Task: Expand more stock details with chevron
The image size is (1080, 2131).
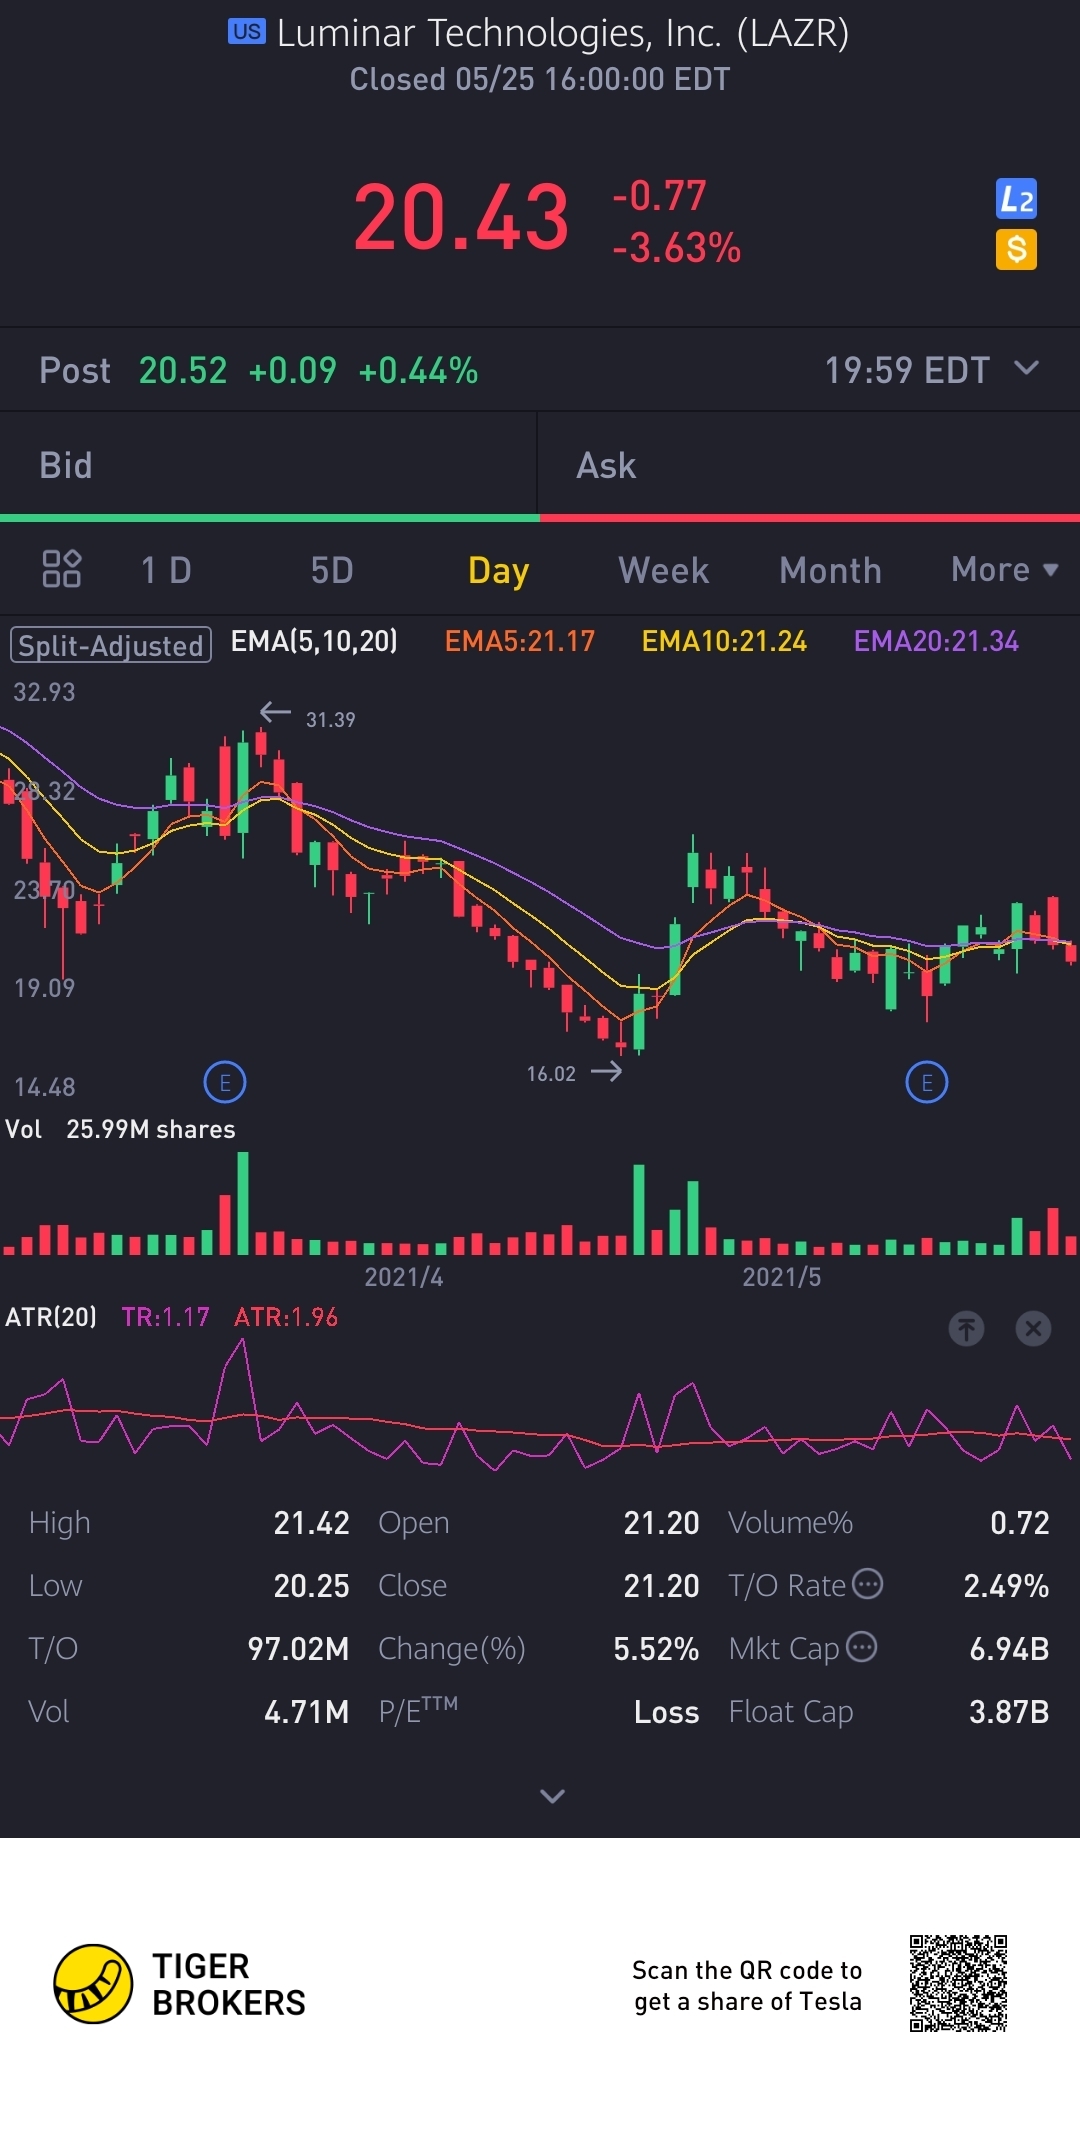Action: pos(552,1796)
